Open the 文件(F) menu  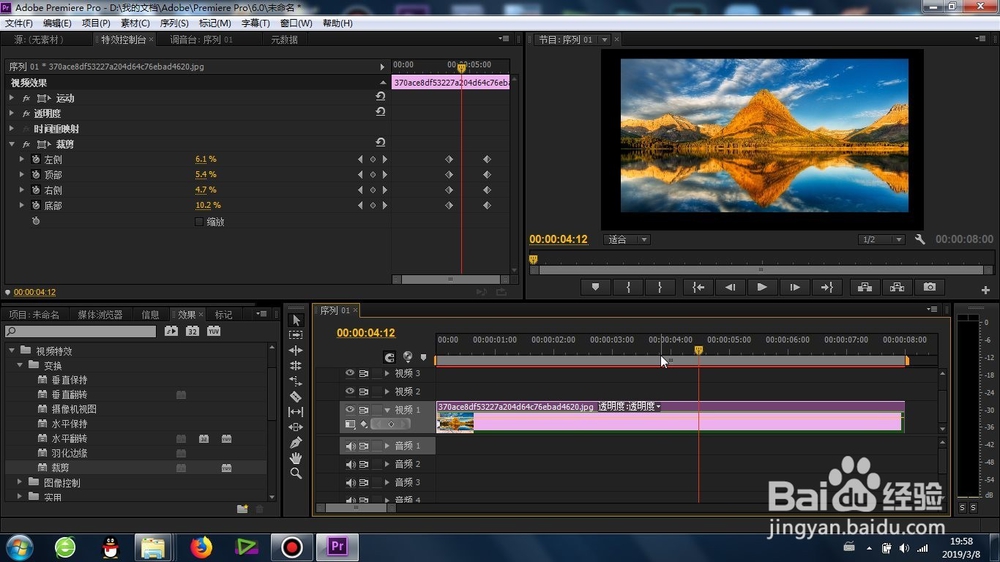pos(19,23)
